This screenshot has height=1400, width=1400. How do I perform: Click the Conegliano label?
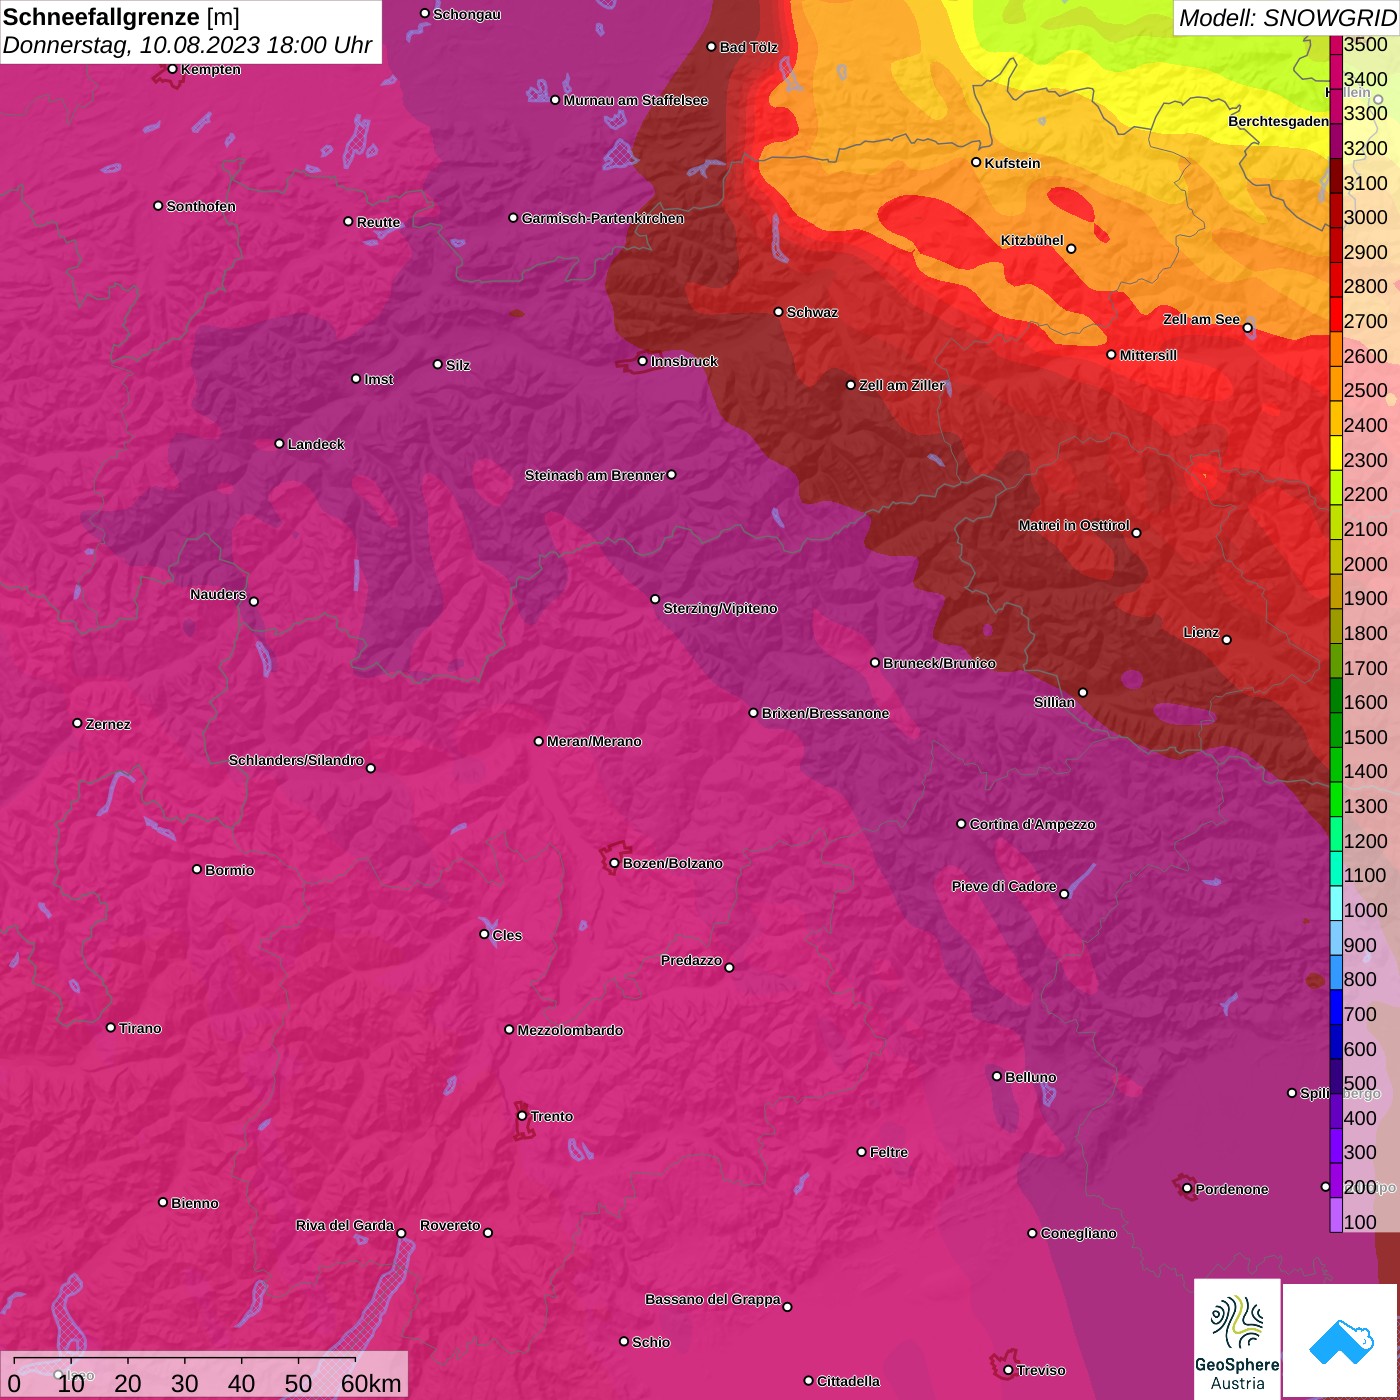click(x=1079, y=1233)
